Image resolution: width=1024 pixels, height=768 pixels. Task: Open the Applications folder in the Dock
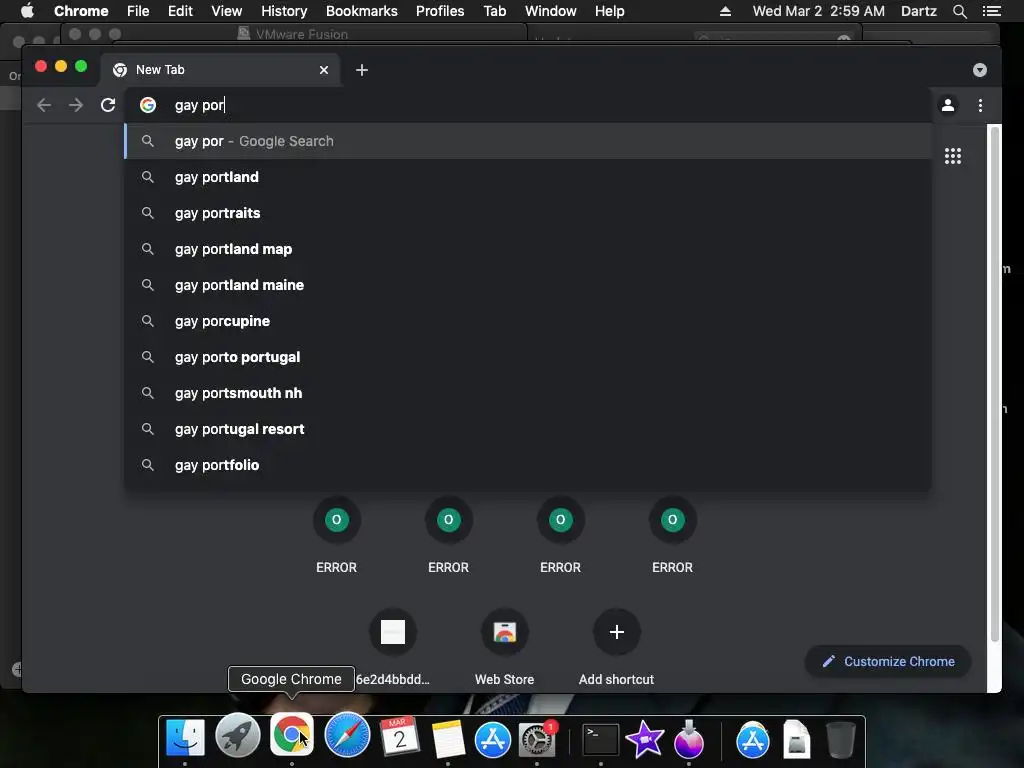[x=752, y=740]
